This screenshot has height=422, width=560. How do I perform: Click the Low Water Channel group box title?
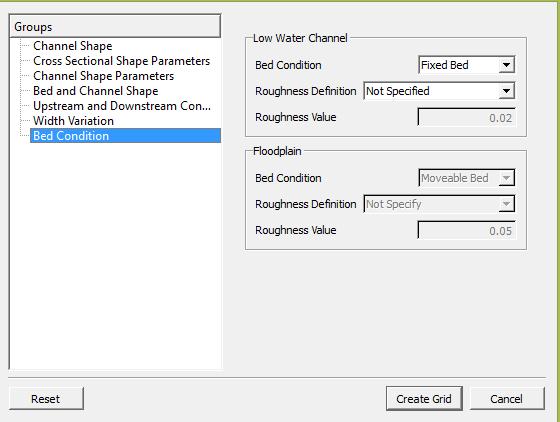point(300,38)
